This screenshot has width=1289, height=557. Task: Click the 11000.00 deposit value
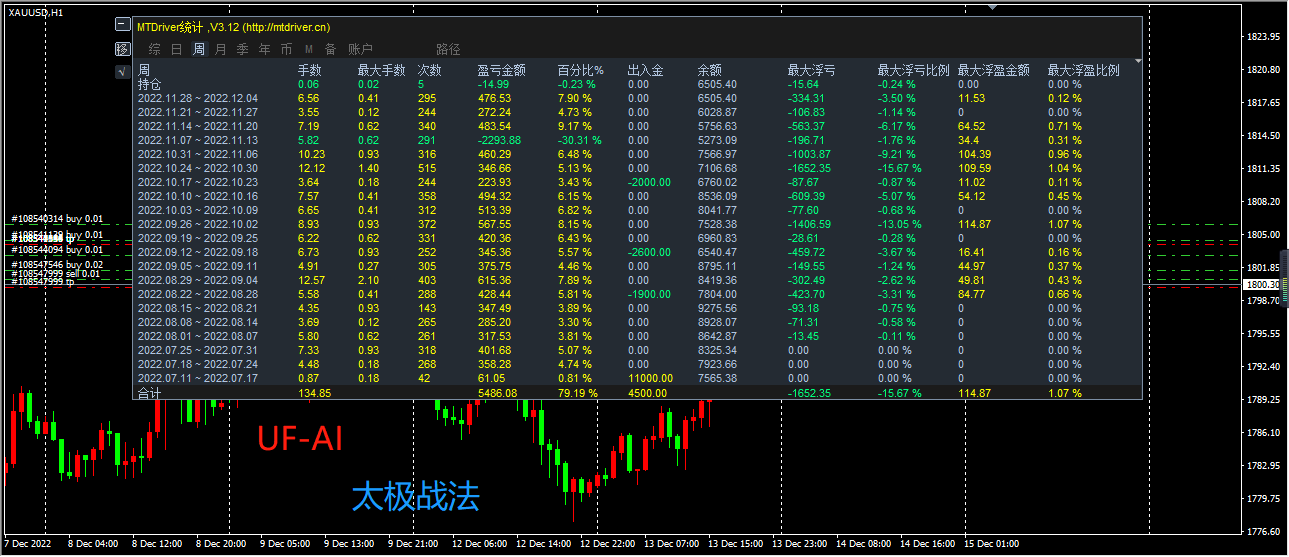coord(648,378)
